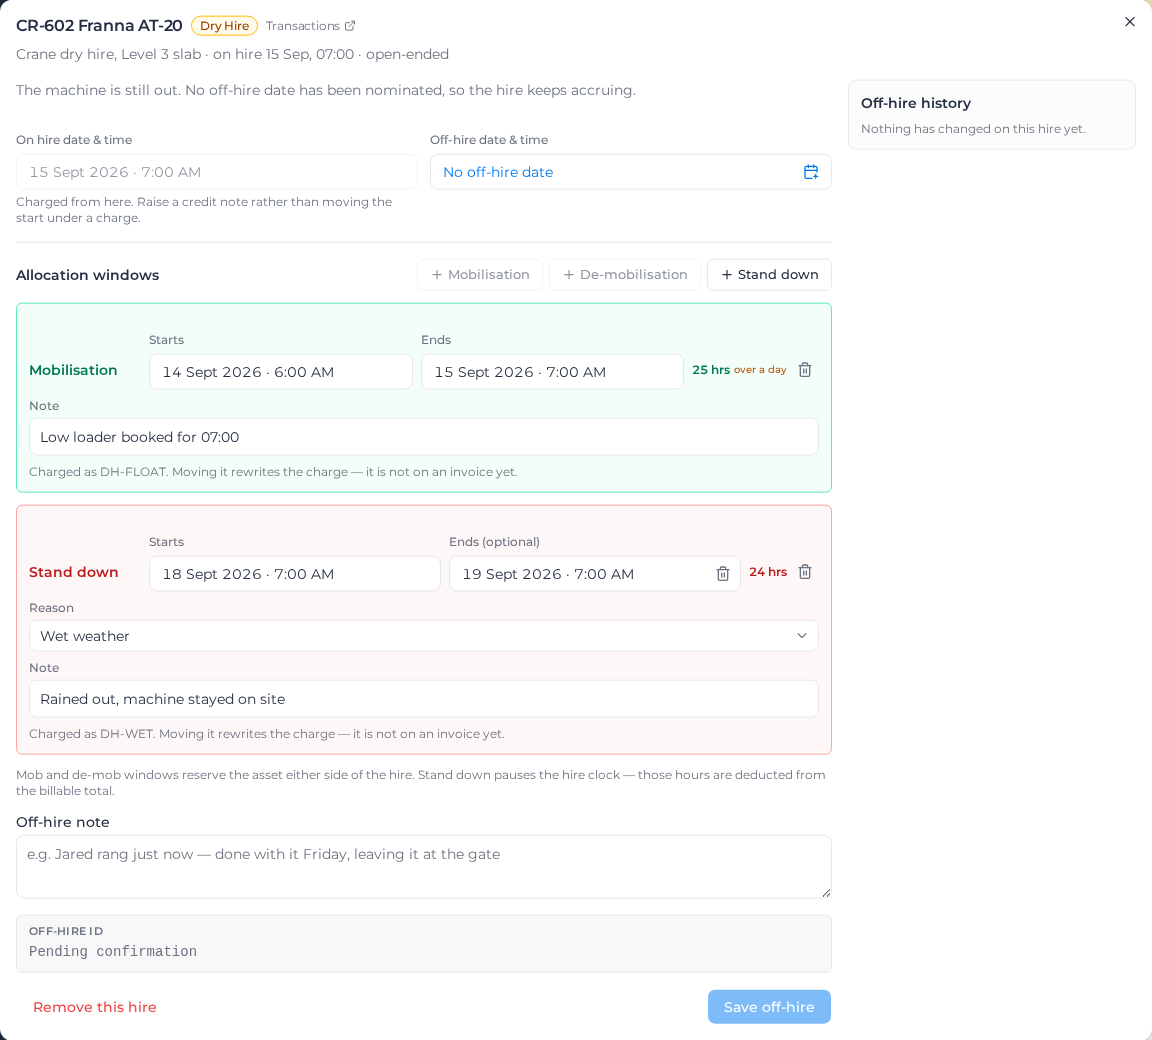Delete the Mobilisation window with trash icon
The image size is (1152, 1040).
point(805,370)
